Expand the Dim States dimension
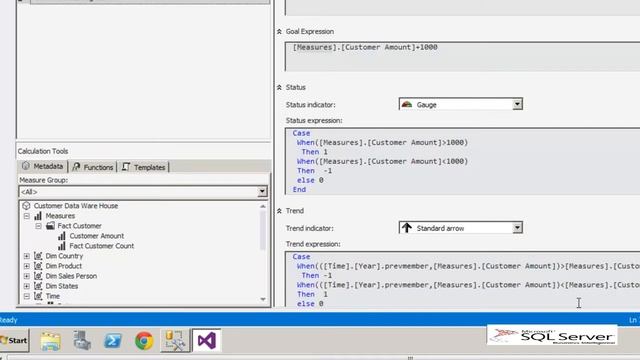The image size is (640, 360). tap(27, 286)
